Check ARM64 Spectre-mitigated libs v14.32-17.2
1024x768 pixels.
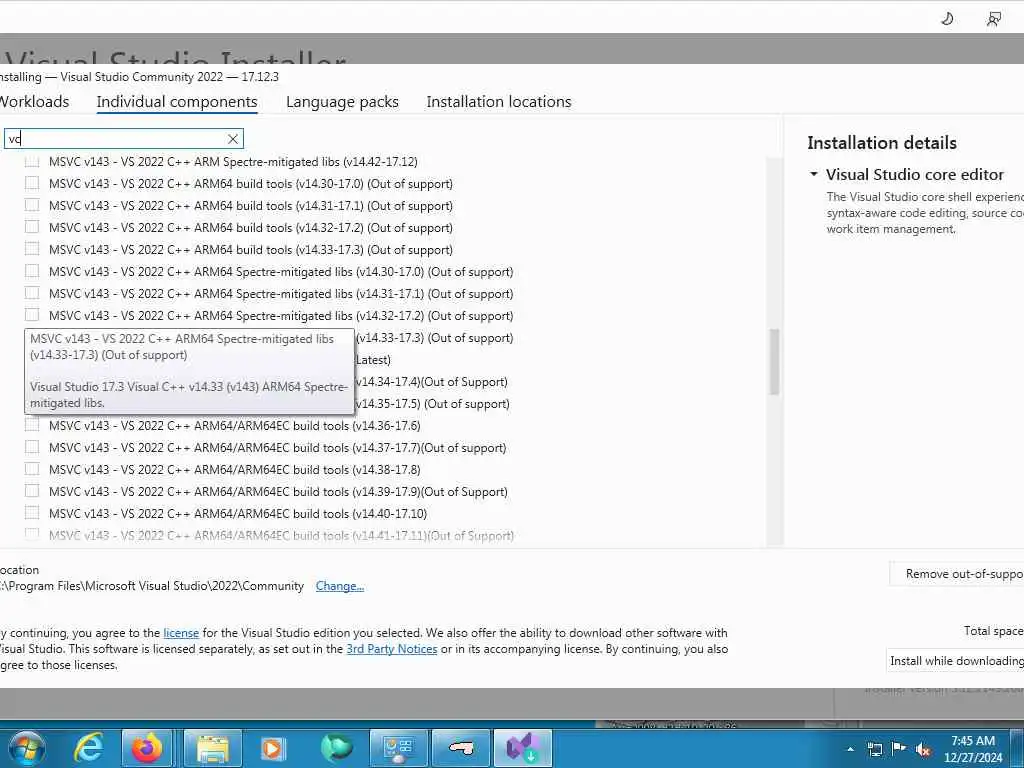[32, 315]
